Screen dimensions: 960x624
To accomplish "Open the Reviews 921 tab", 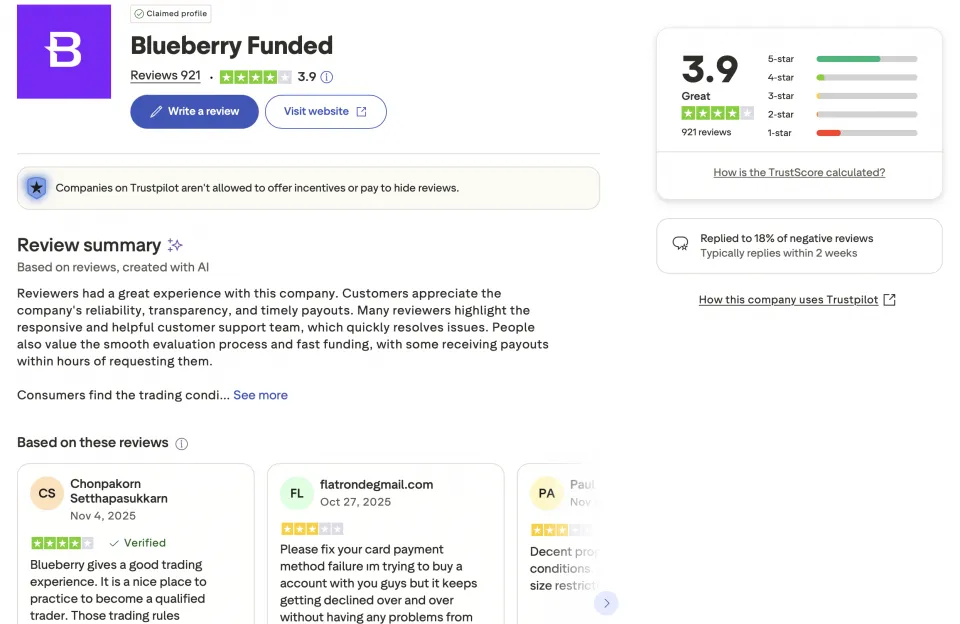I will (x=165, y=75).
